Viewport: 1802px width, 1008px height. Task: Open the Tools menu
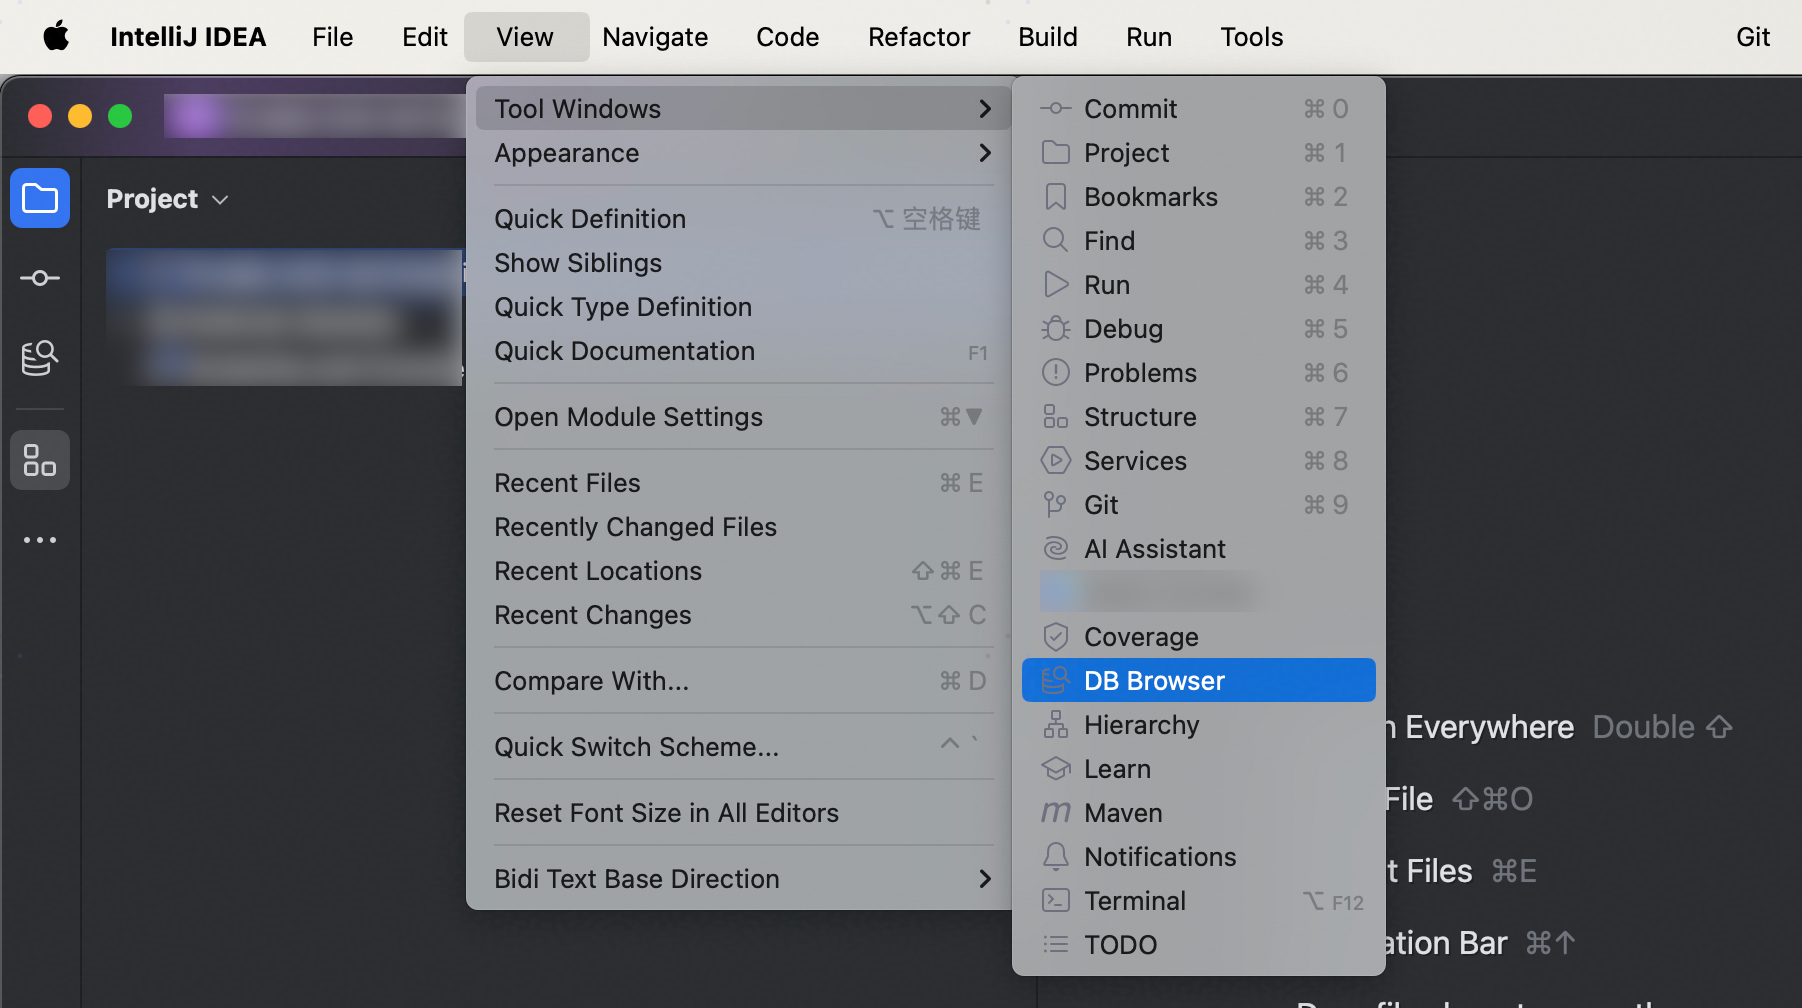point(1251,37)
